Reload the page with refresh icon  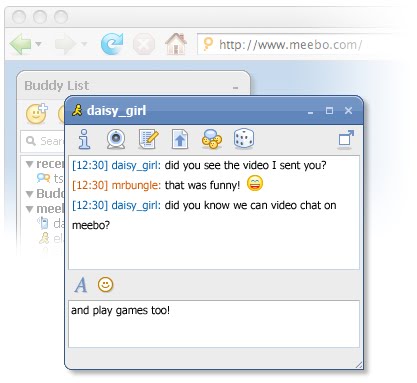point(112,44)
